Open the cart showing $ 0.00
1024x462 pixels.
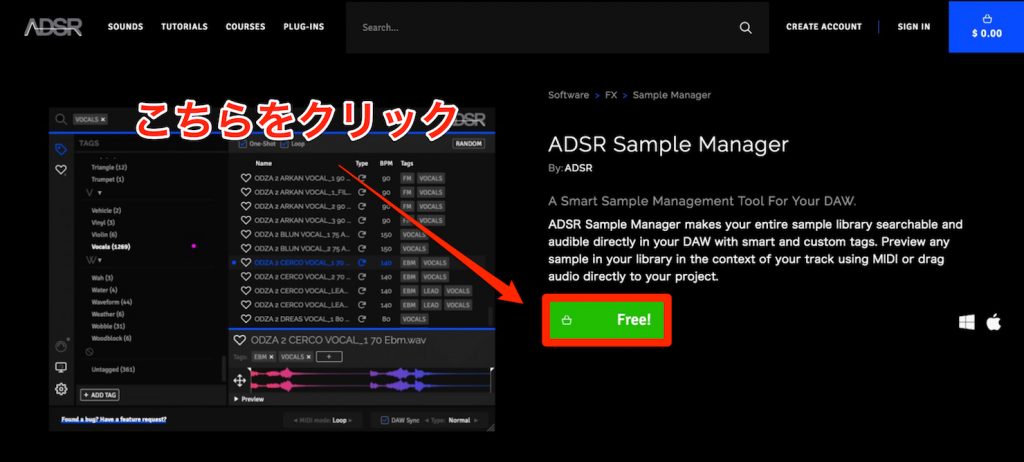tap(986, 26)
